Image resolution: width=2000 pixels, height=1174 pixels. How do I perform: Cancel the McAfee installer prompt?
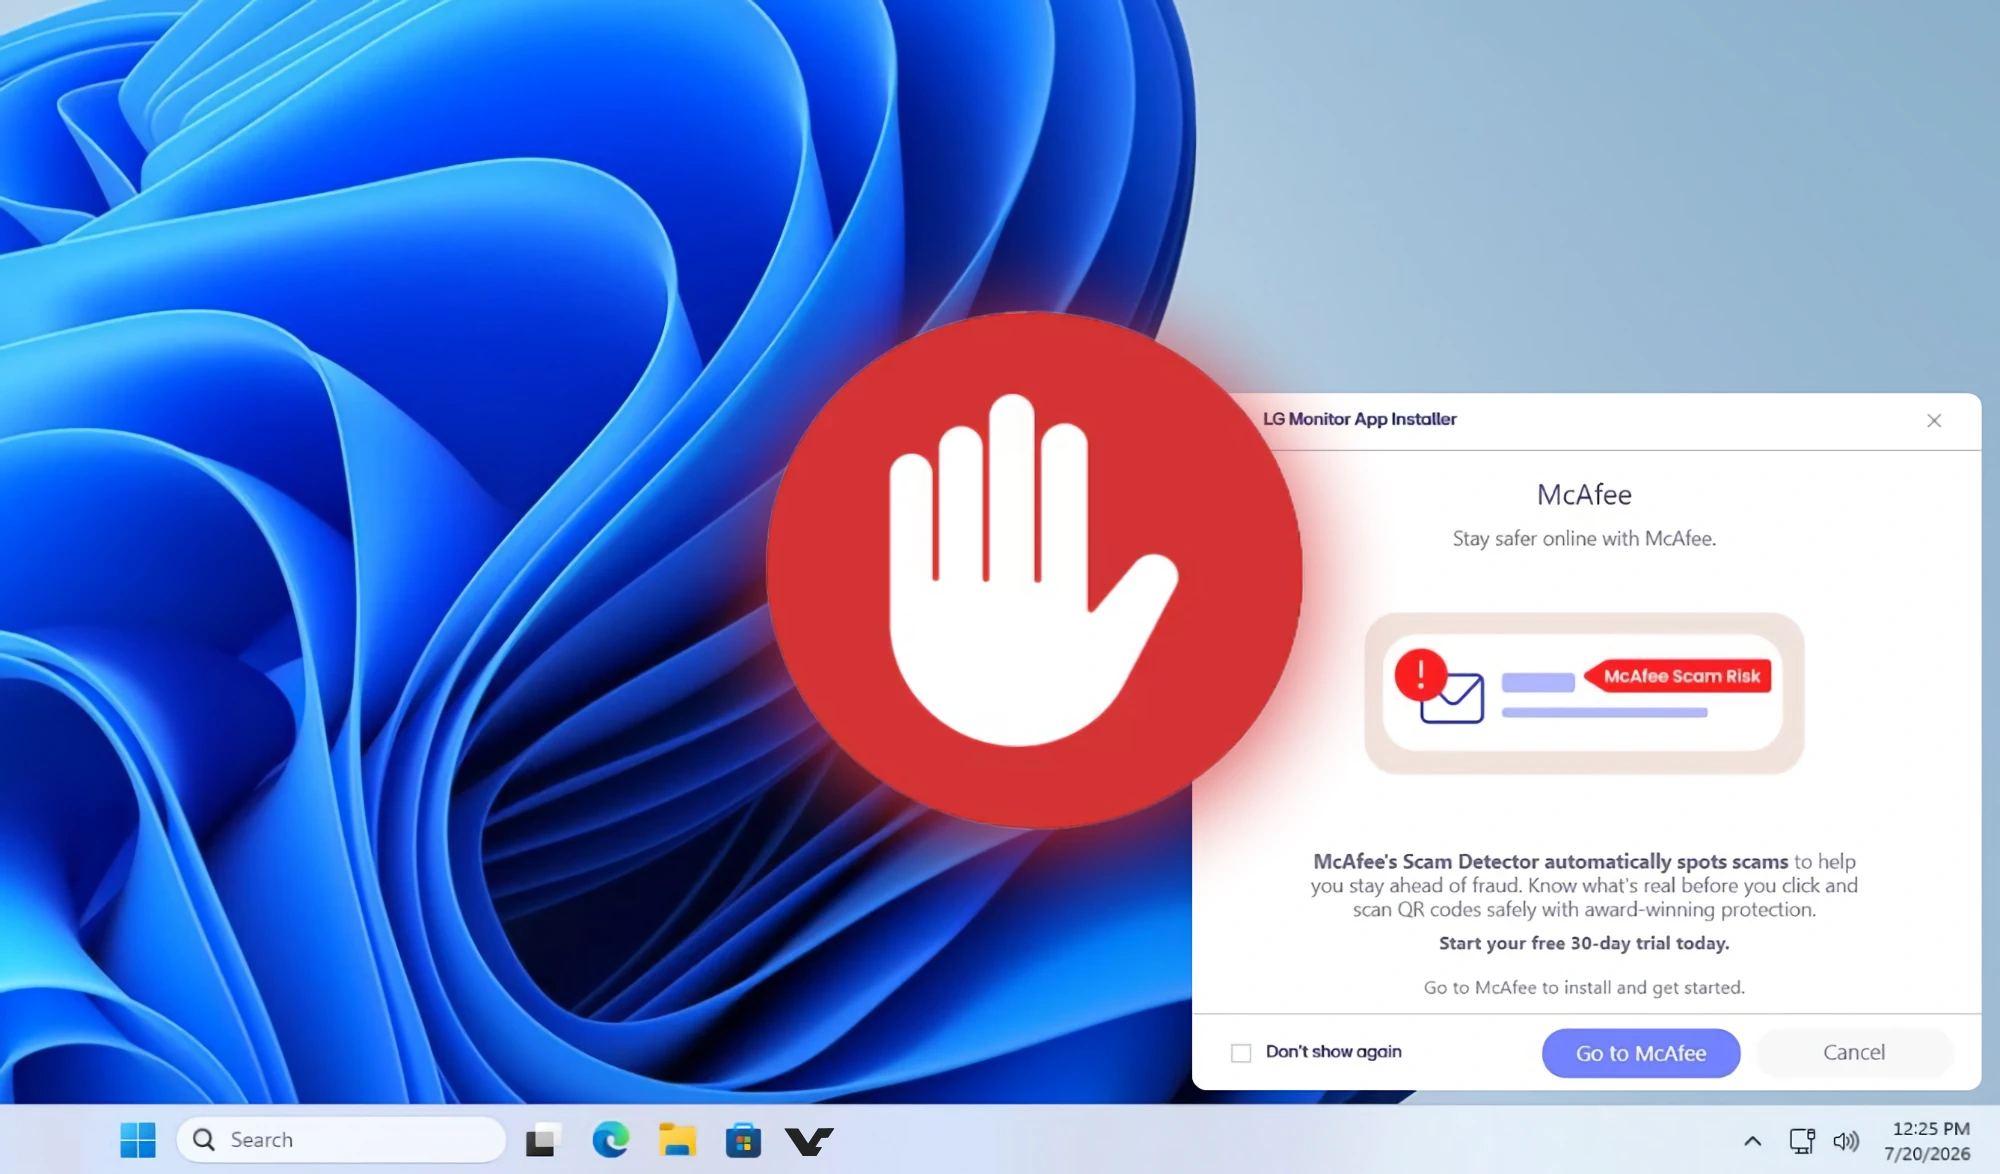[x=1854, y=1052]
